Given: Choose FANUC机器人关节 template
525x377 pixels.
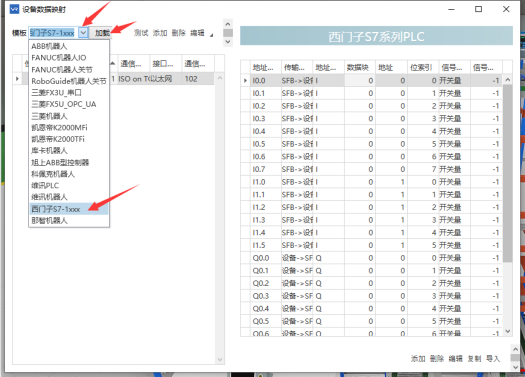Looking at the screenshot, I should click(x=62, y=69).
